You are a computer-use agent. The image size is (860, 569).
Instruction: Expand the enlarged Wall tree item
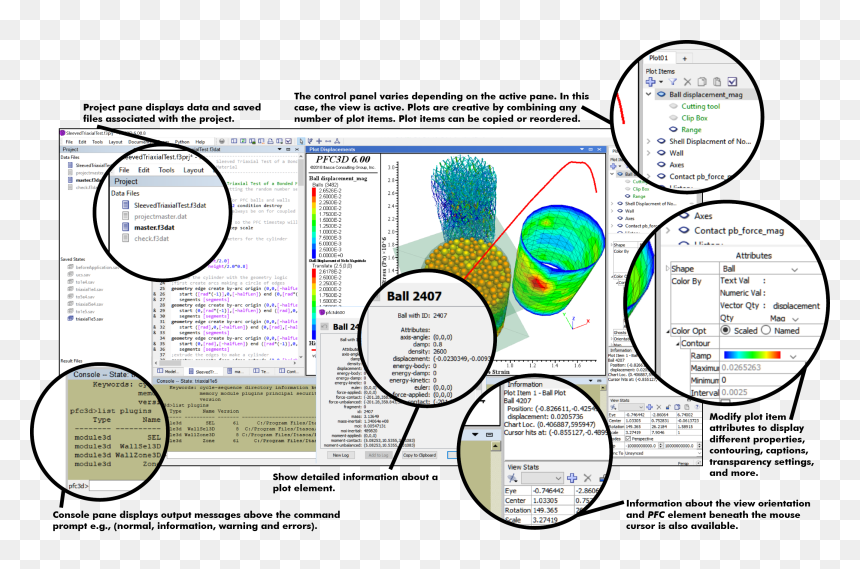(x=649, y=153)
